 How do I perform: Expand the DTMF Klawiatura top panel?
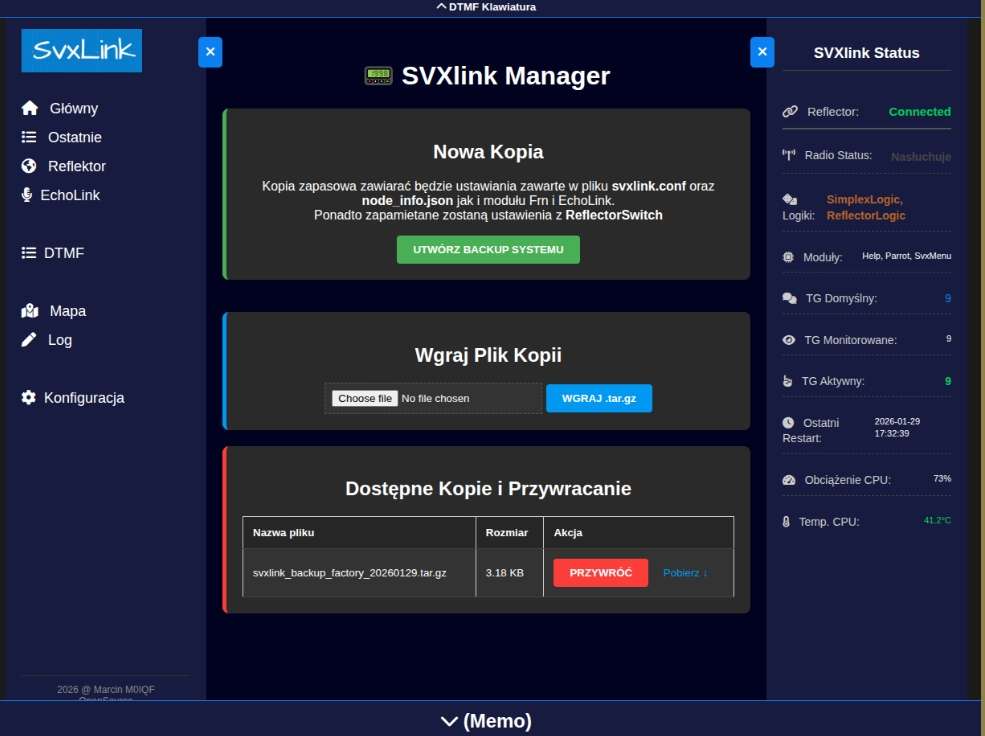(486, 7)
